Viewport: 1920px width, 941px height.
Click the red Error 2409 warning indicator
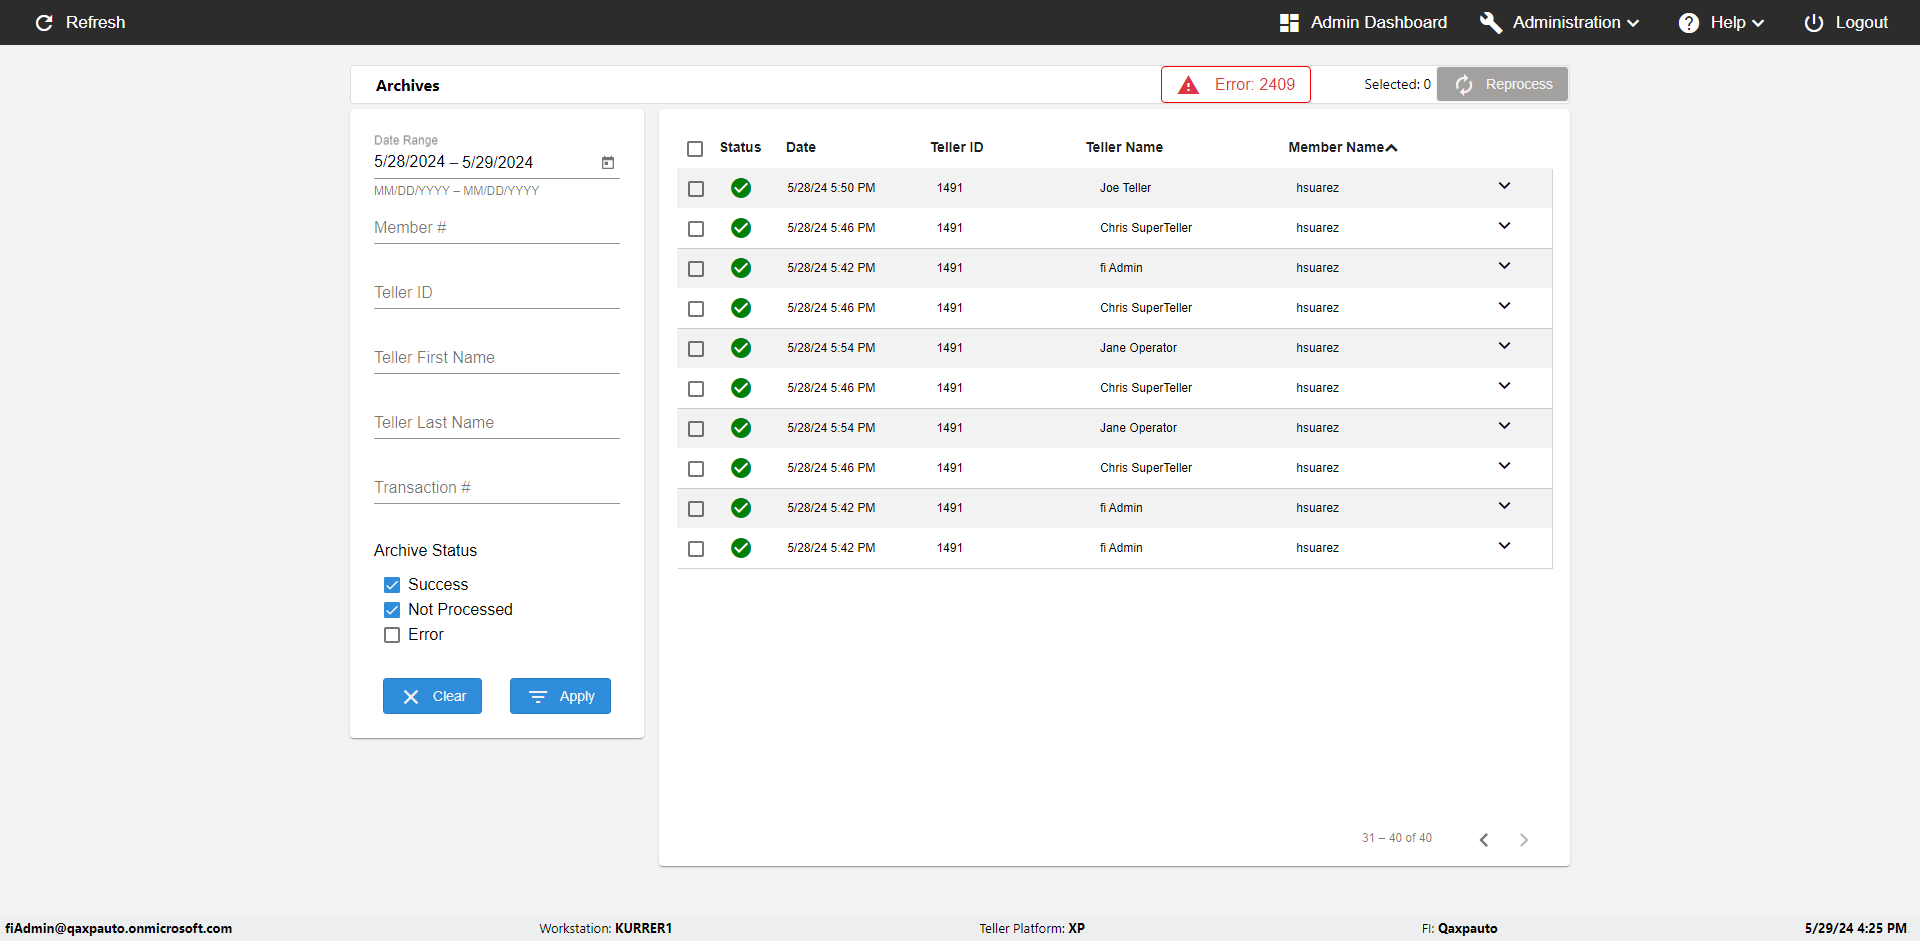(x=1235, y=85)
